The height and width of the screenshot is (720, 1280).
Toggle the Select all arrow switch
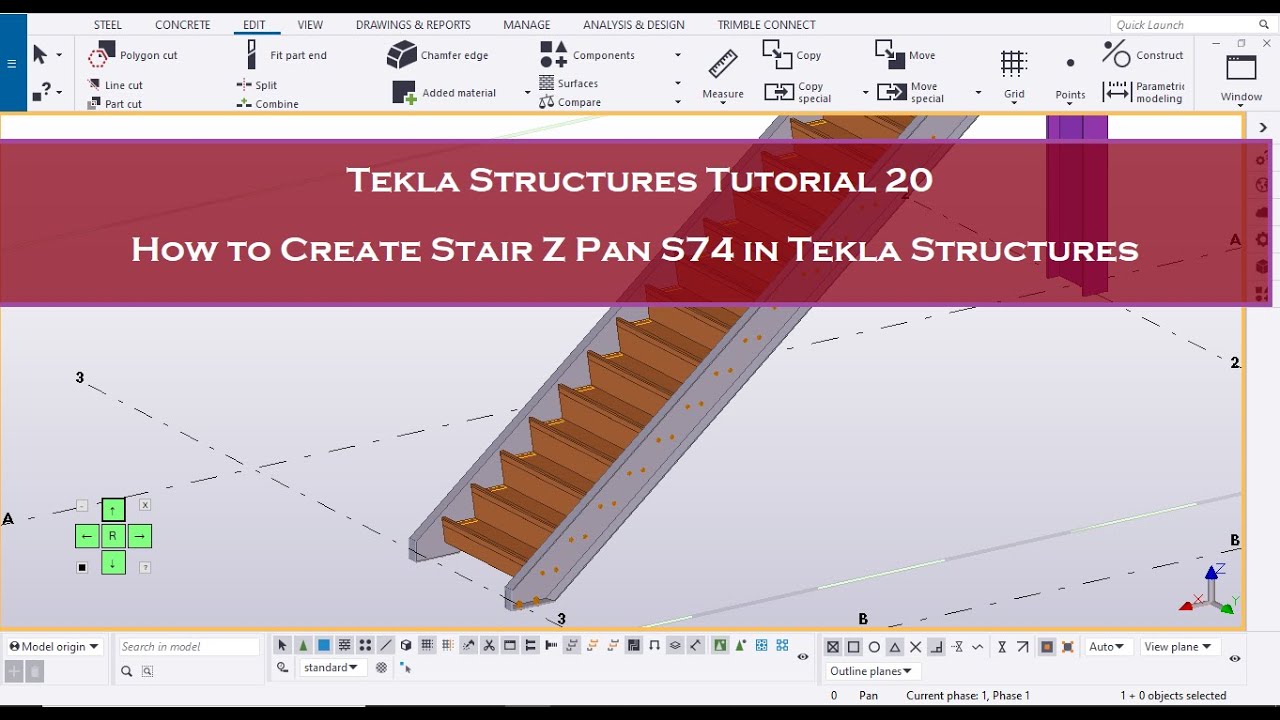(x=283, y=646)
